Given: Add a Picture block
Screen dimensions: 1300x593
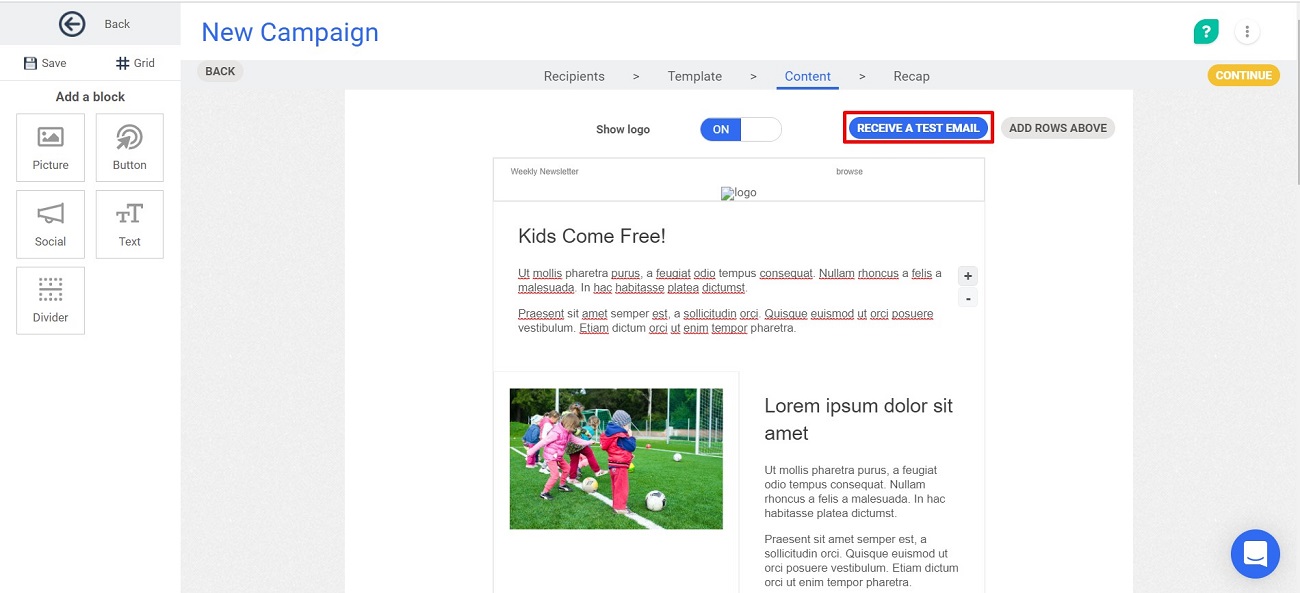Looking at the screenshot, I should (x=50, y=147).
